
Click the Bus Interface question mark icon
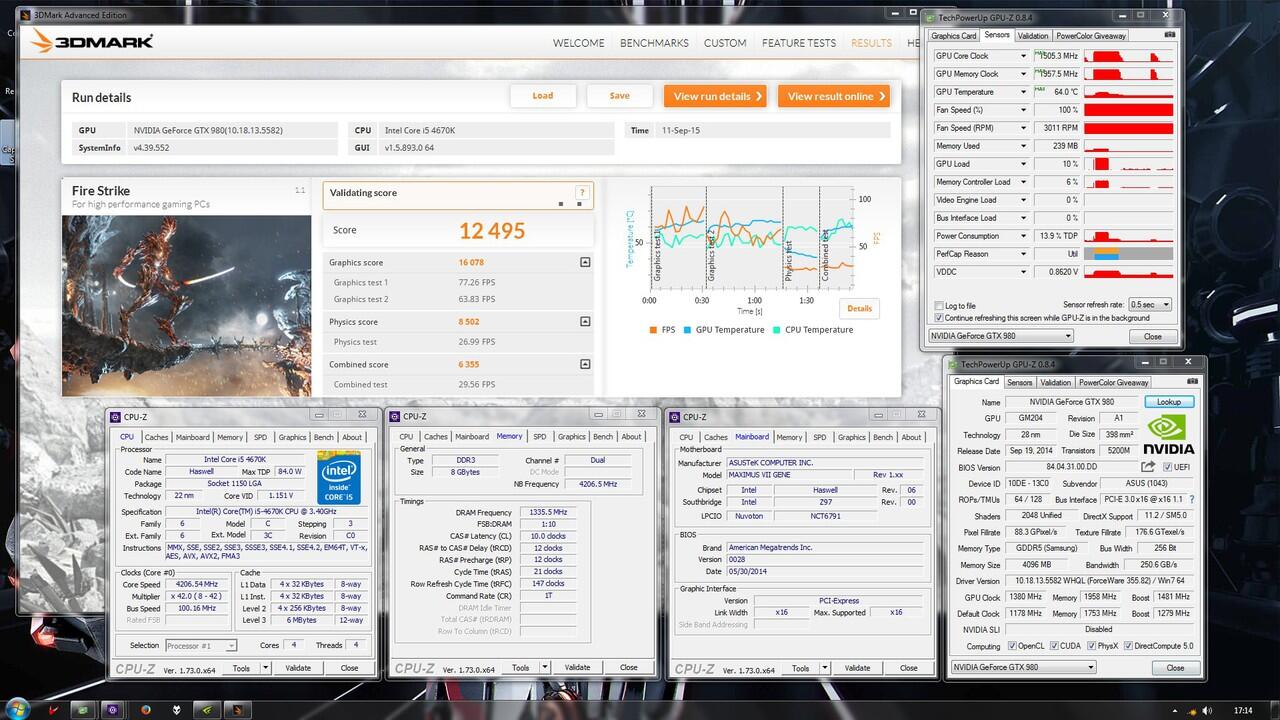pyautogui.click(x=1192, y=499)
